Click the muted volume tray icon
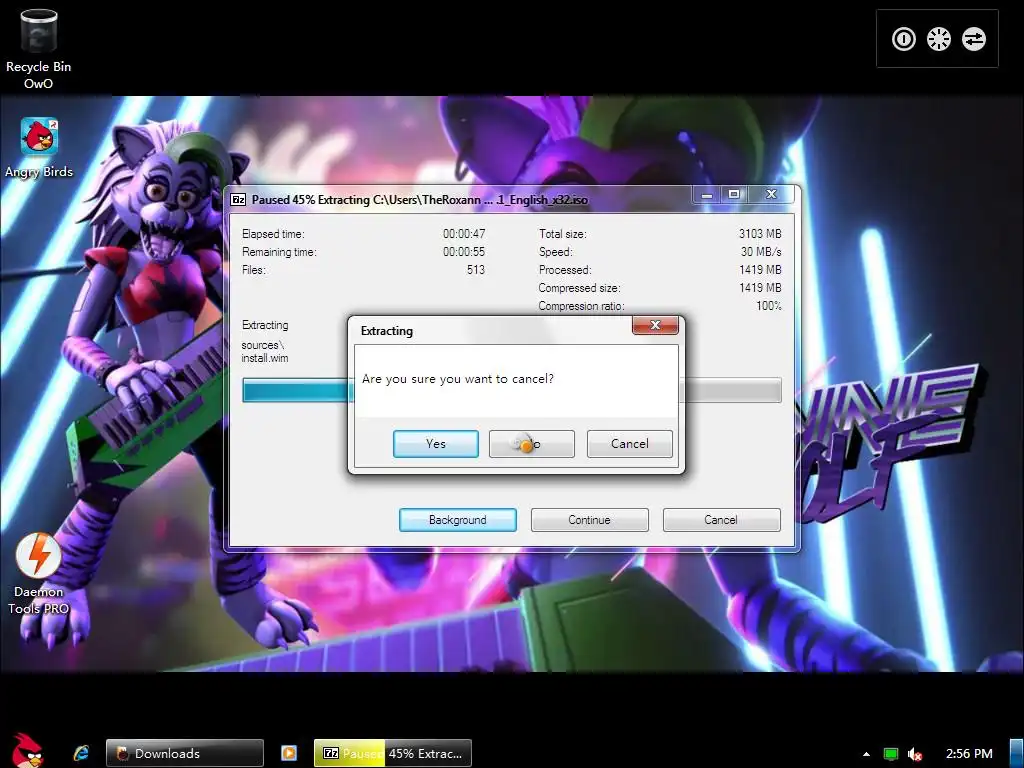1024x768 pixels. point(914,754)
